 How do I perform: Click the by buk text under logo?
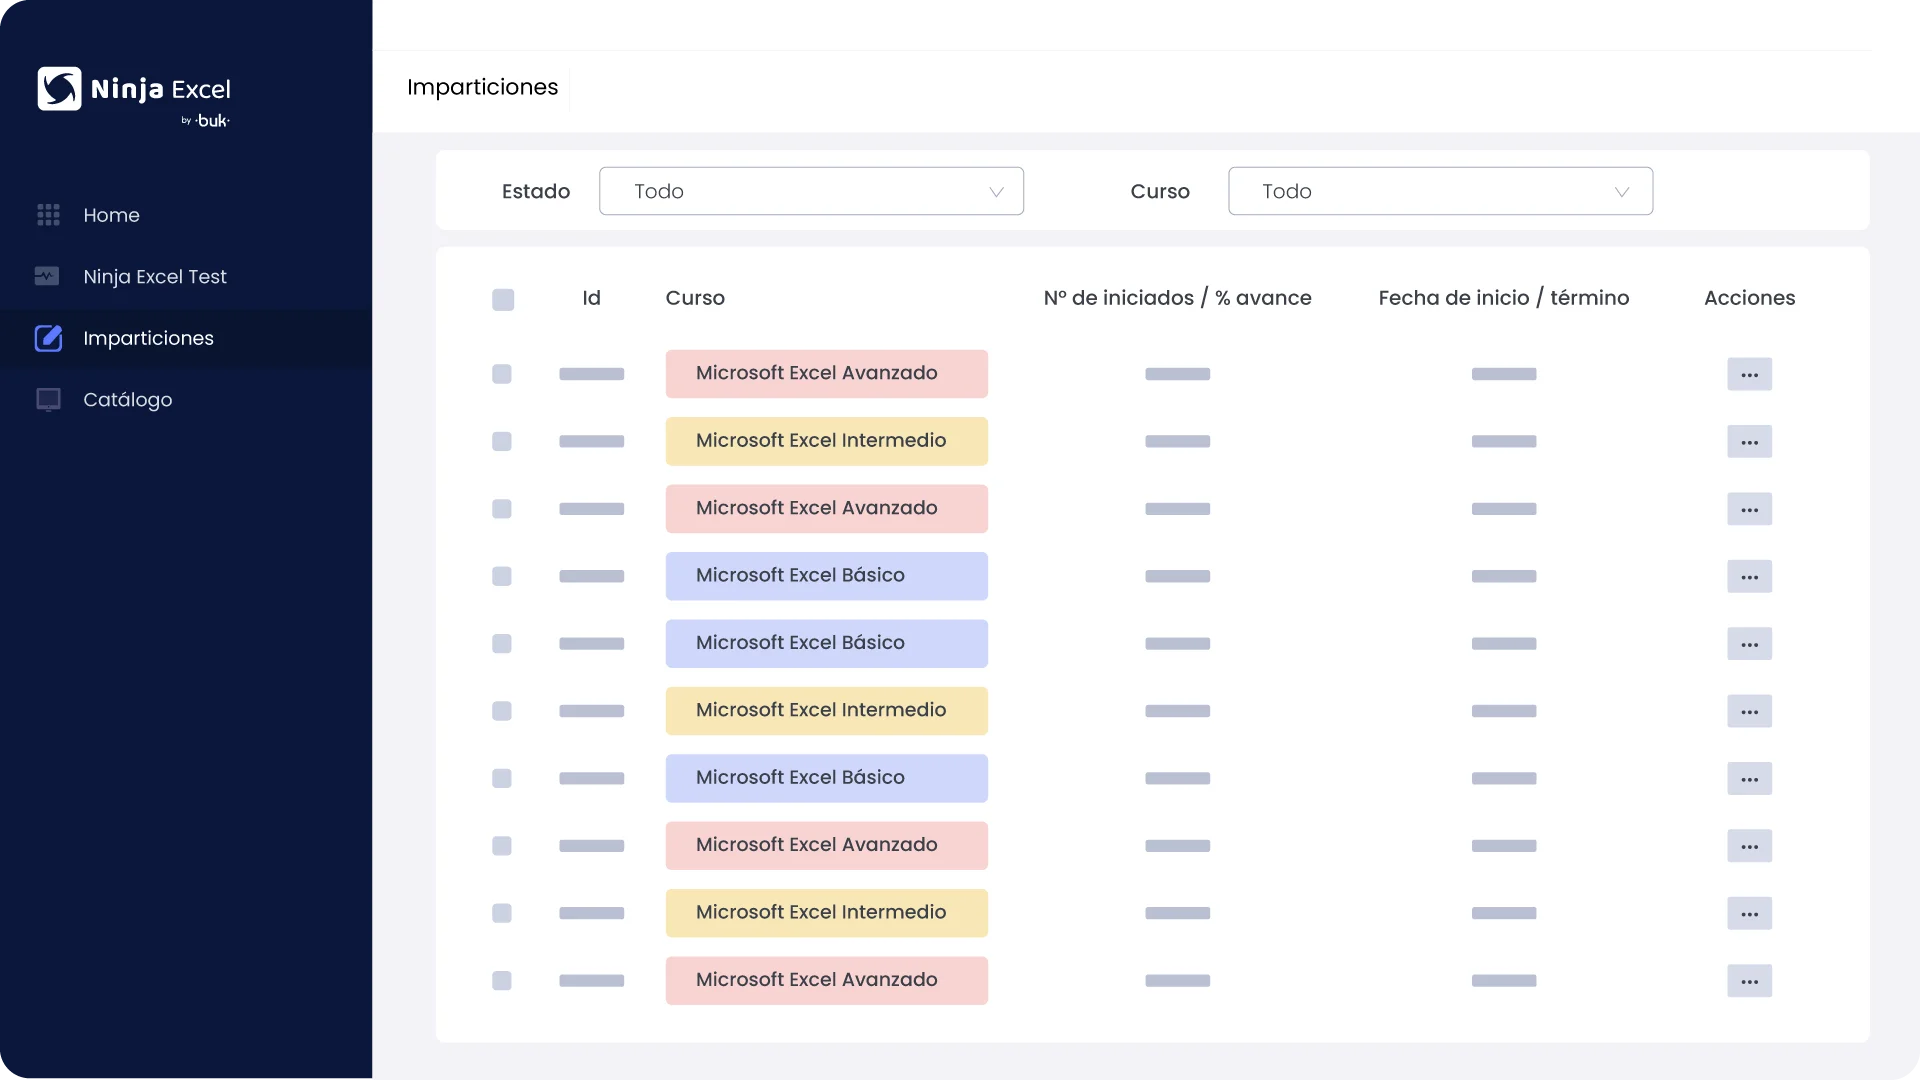point(205,121)
